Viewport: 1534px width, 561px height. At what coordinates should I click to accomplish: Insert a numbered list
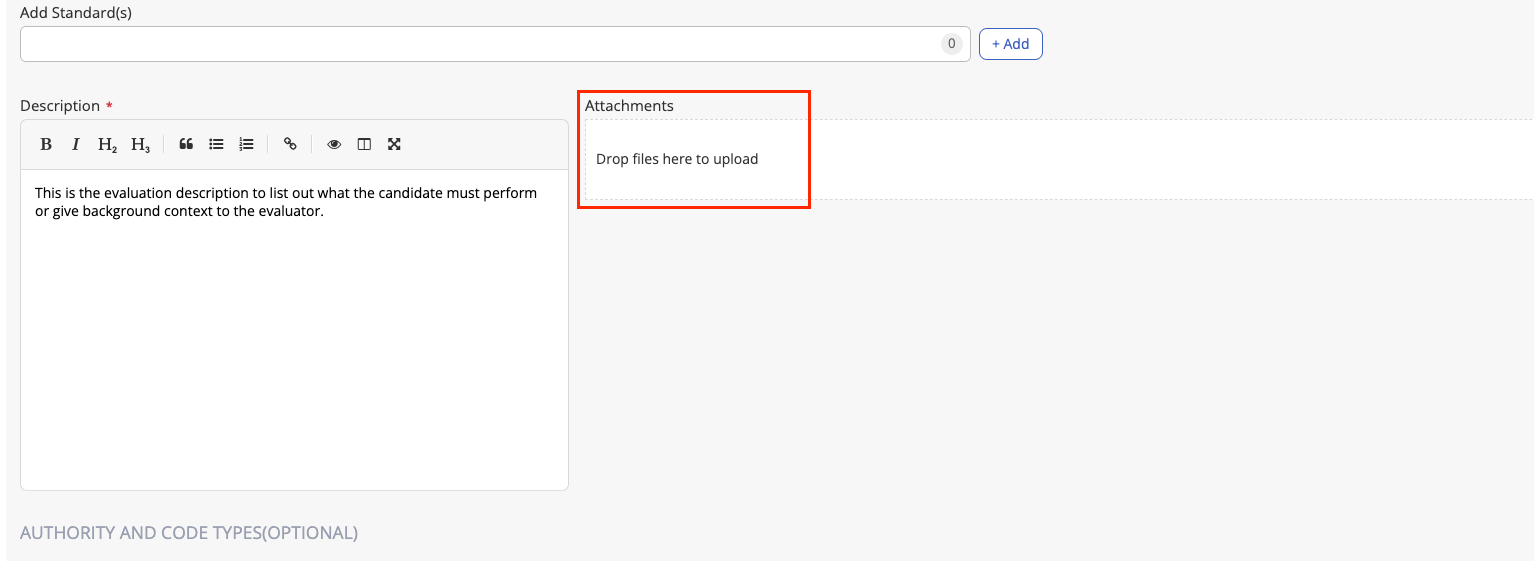(x=246, y=144)
